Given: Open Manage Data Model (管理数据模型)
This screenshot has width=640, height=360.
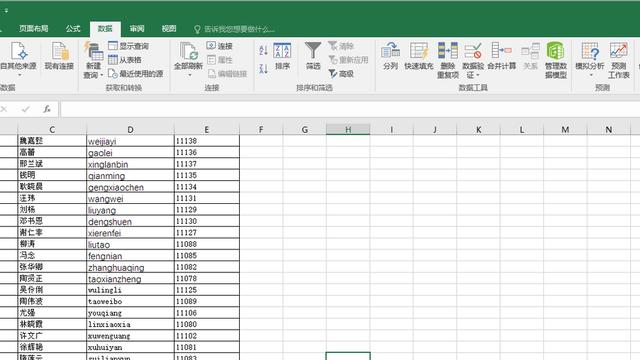Looking at the screenshot, I should [556, 60].
